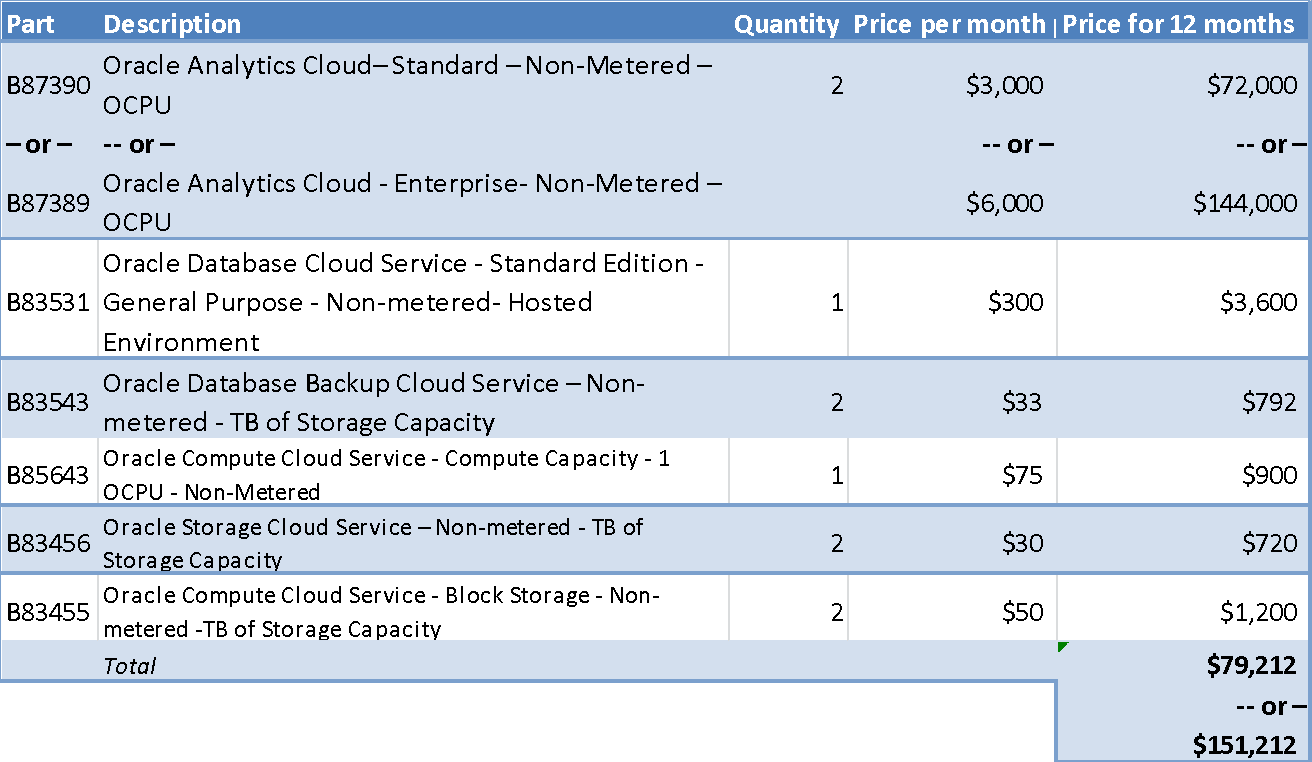This screenshot has height=762, width=1312.
Task: Click the $3,600 yearly price cell
Action: pyautogui.click(x=1259, y=302)
